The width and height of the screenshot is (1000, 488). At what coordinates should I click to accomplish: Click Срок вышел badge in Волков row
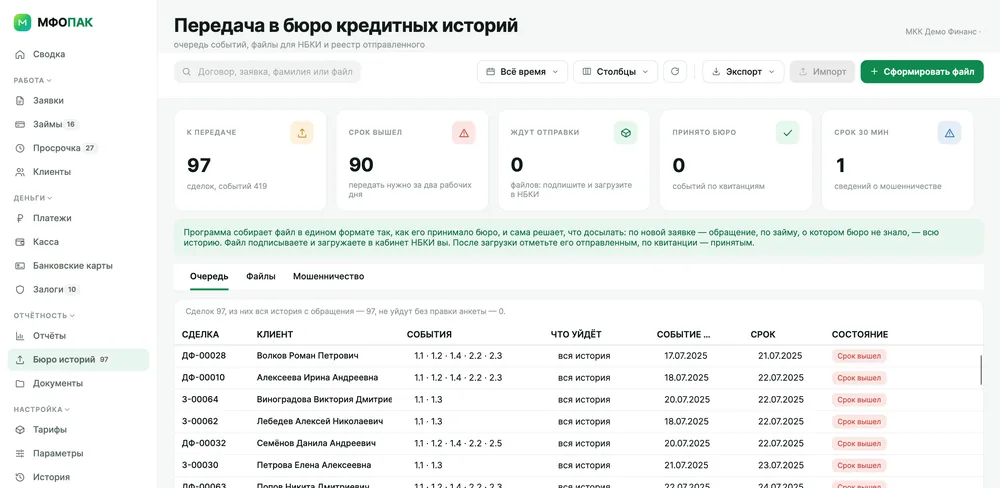(x=859, y=356)
